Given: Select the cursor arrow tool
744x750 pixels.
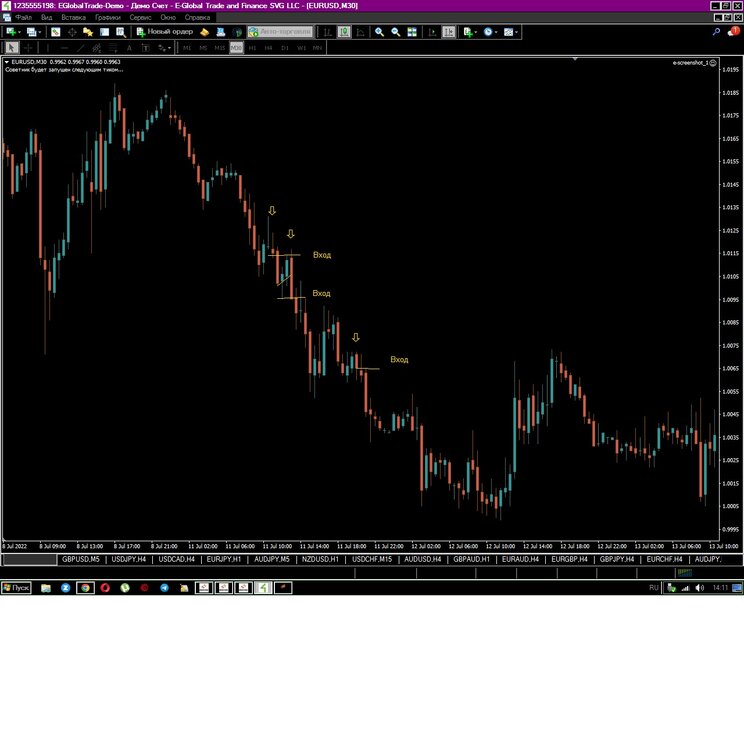Looking at the screenshot, I should 11,48.
